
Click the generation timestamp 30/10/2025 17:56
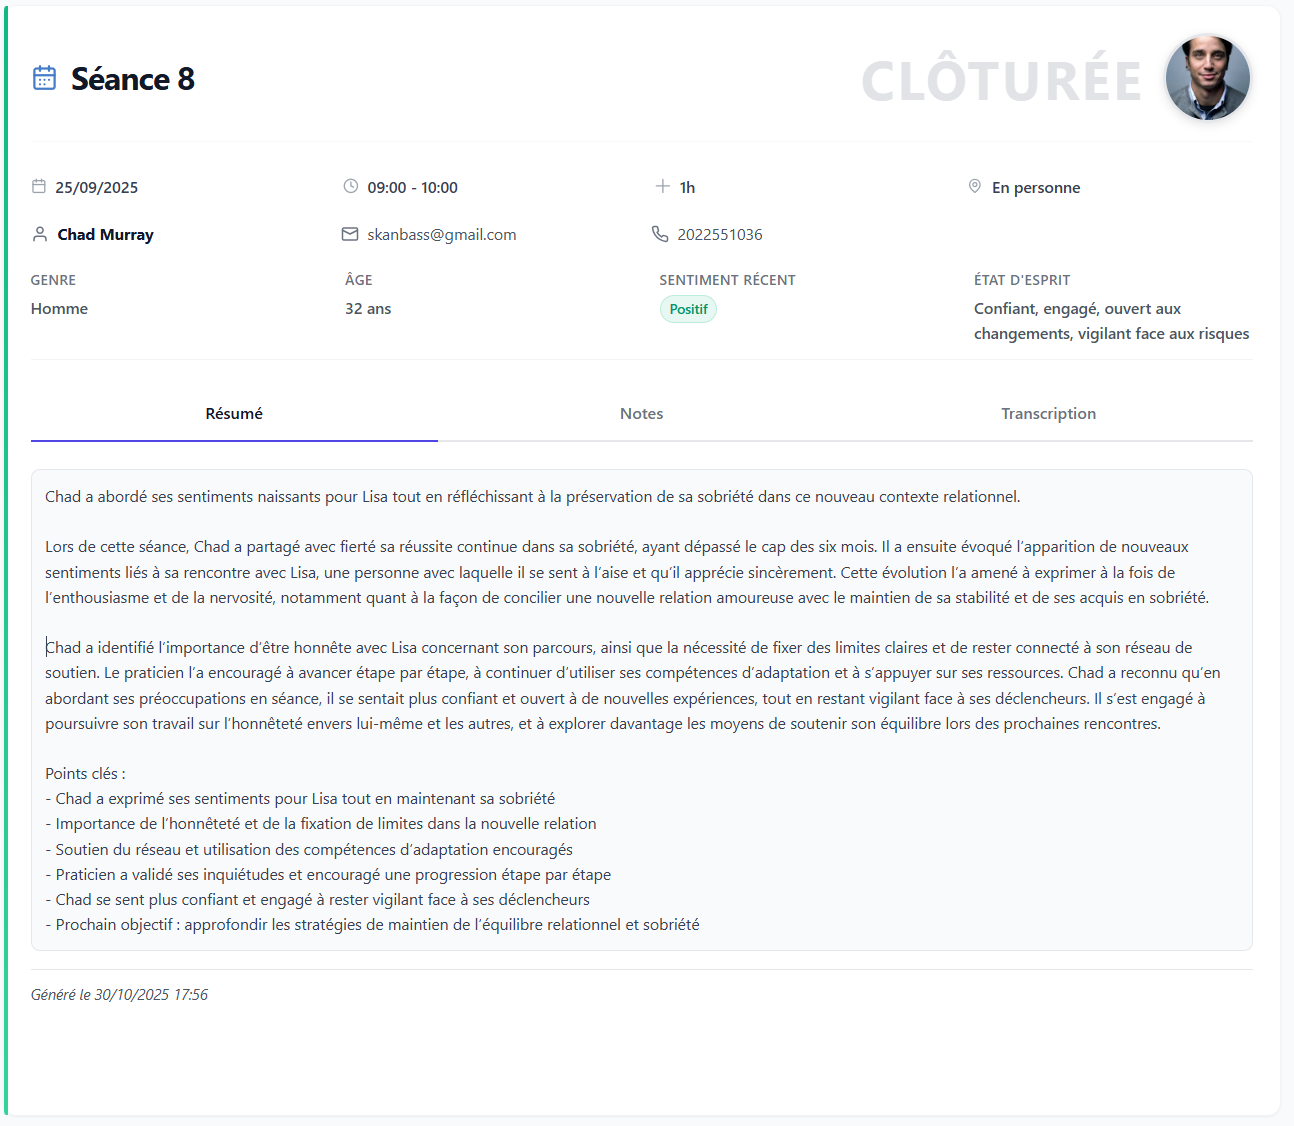coord(119,995)
